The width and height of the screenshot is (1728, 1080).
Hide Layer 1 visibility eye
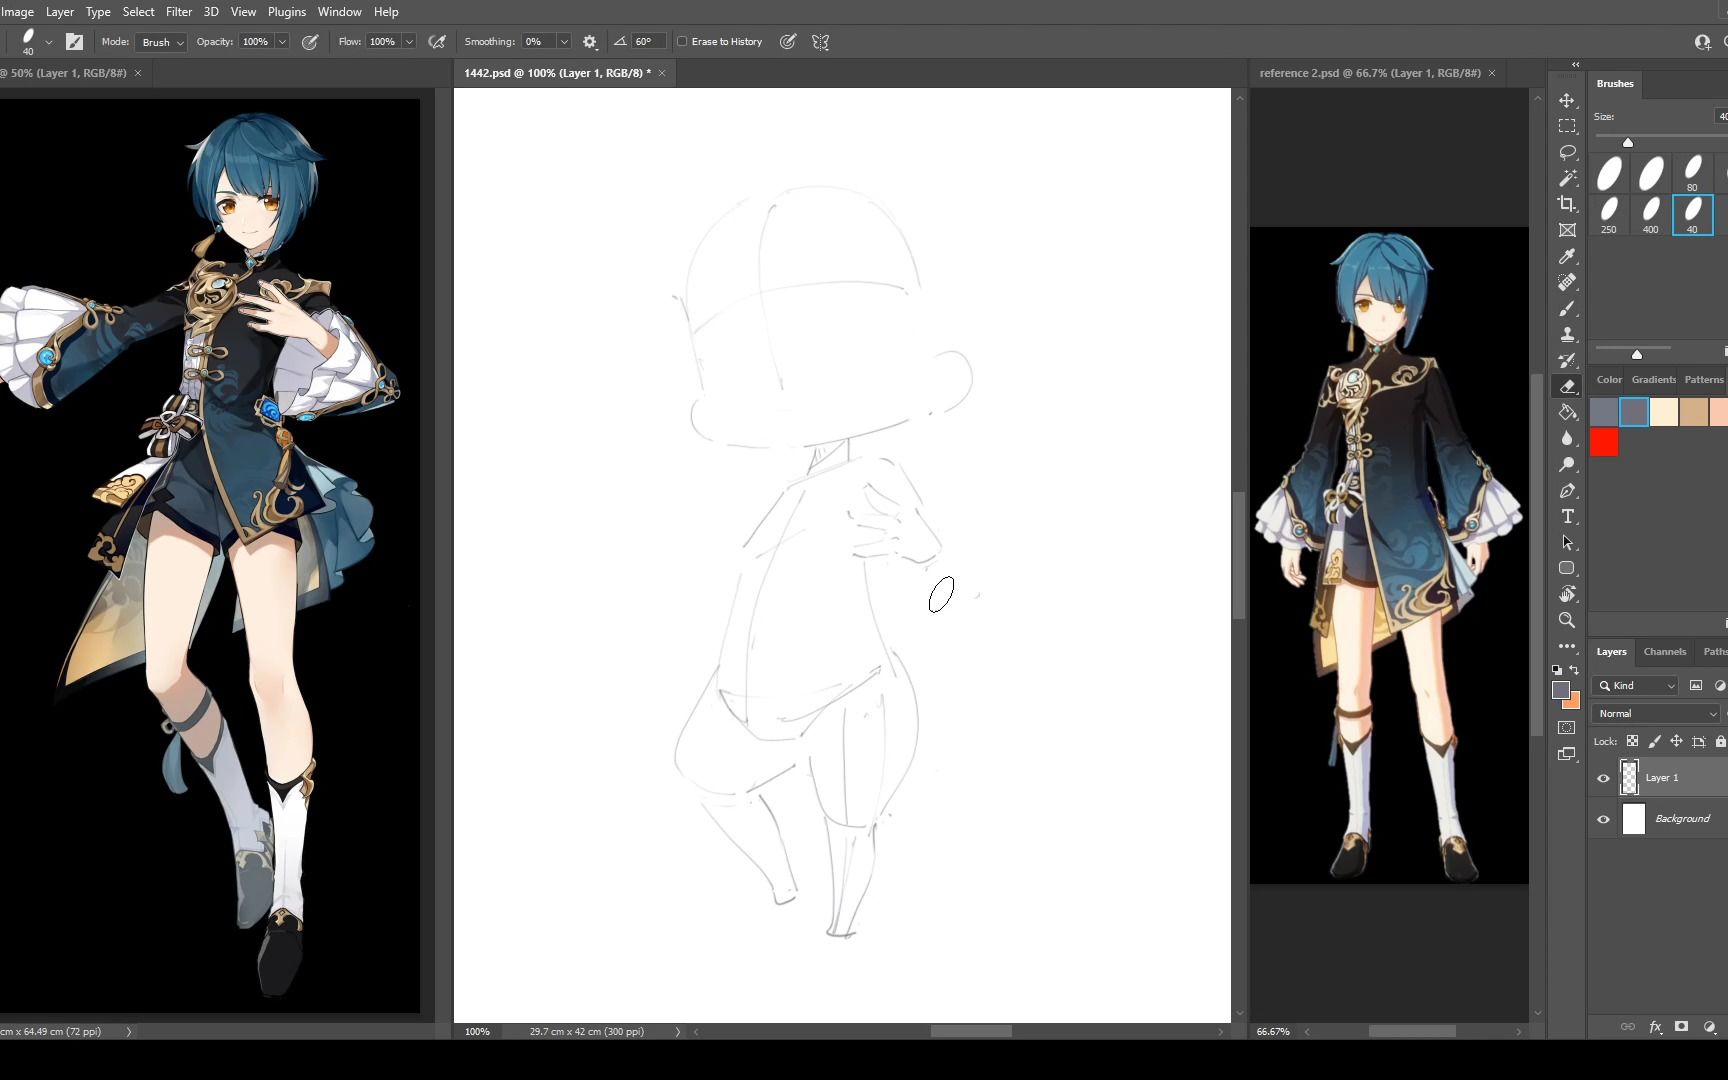(x=1604, y=778)
